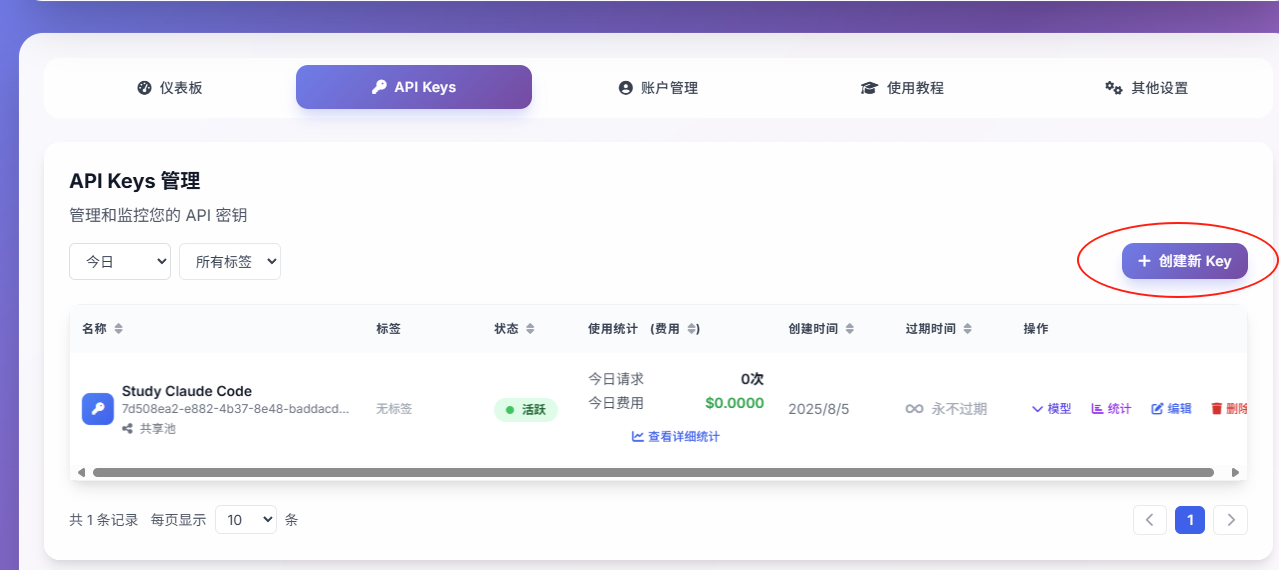Open the 今日 time range dropdown
Image resolution: width=1279 pixels, height=570 pixels.
tap(120, 262)
